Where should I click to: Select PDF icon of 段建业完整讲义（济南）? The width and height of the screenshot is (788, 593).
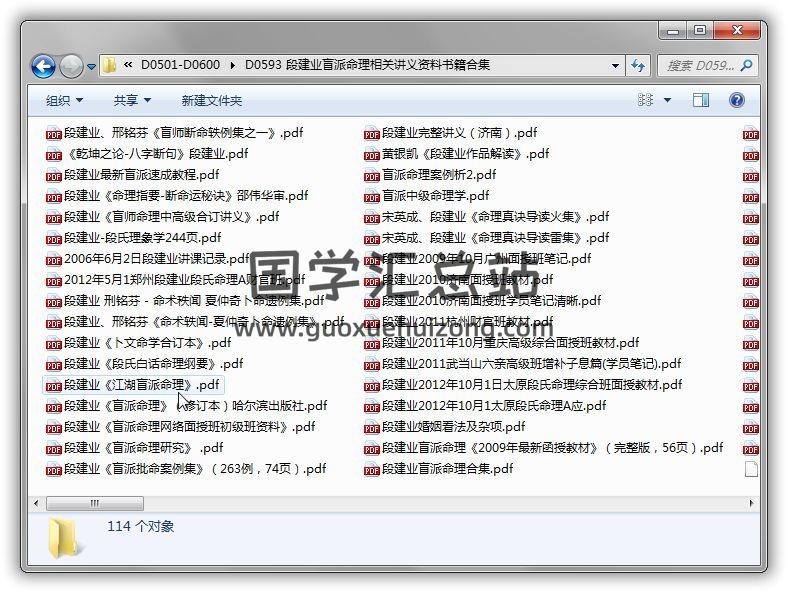point(371,134)
